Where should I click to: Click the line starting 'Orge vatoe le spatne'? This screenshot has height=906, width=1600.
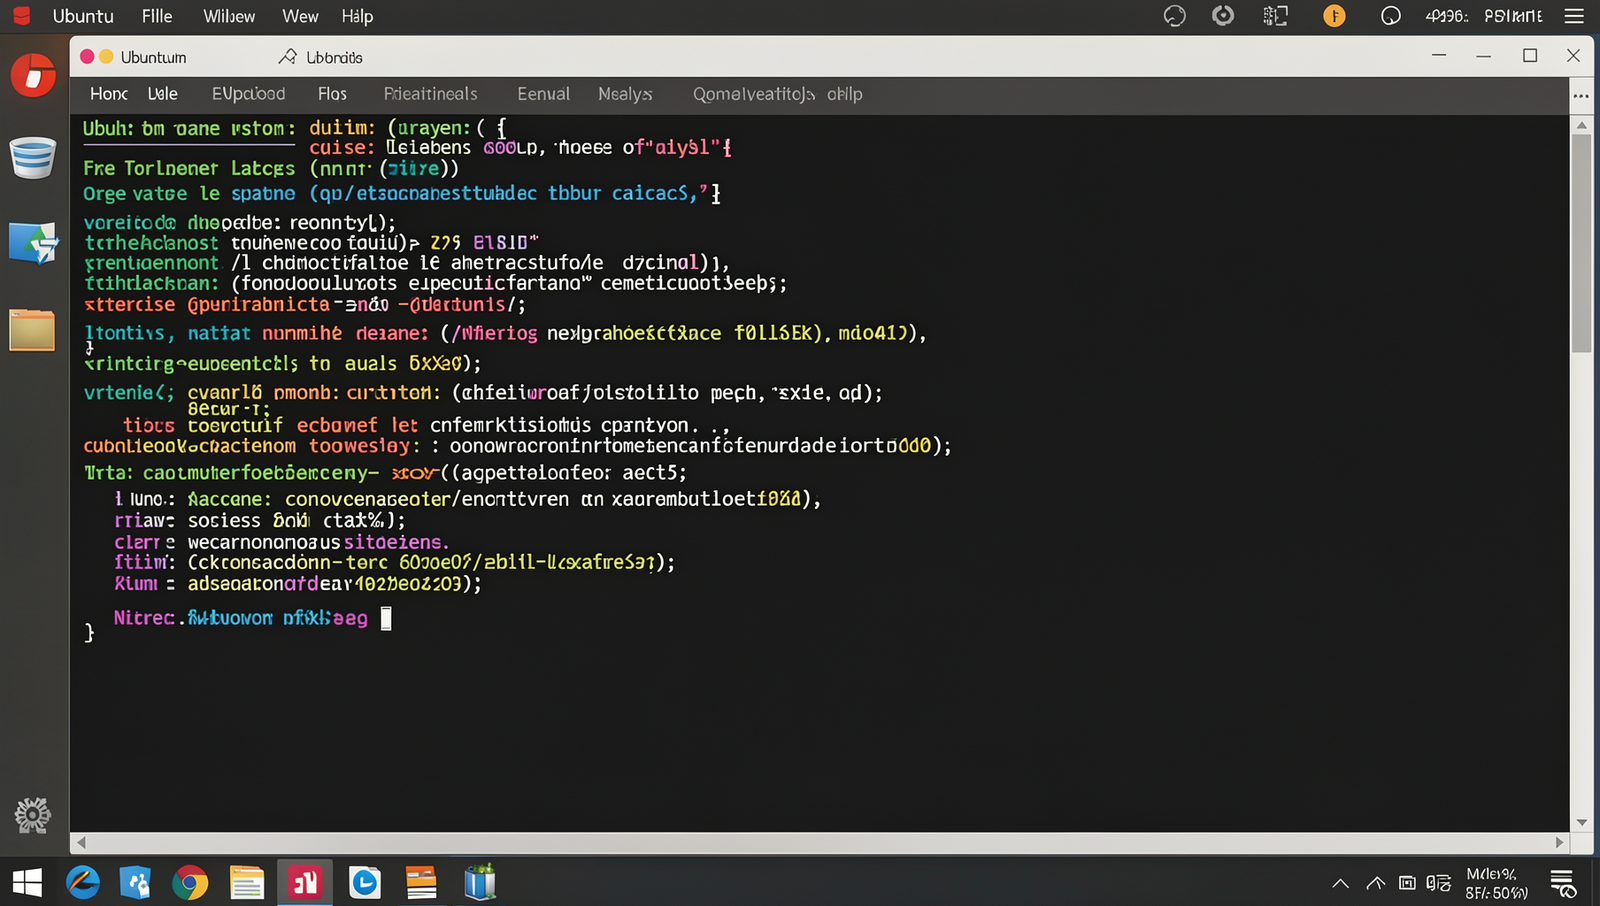tap(402, 193)
